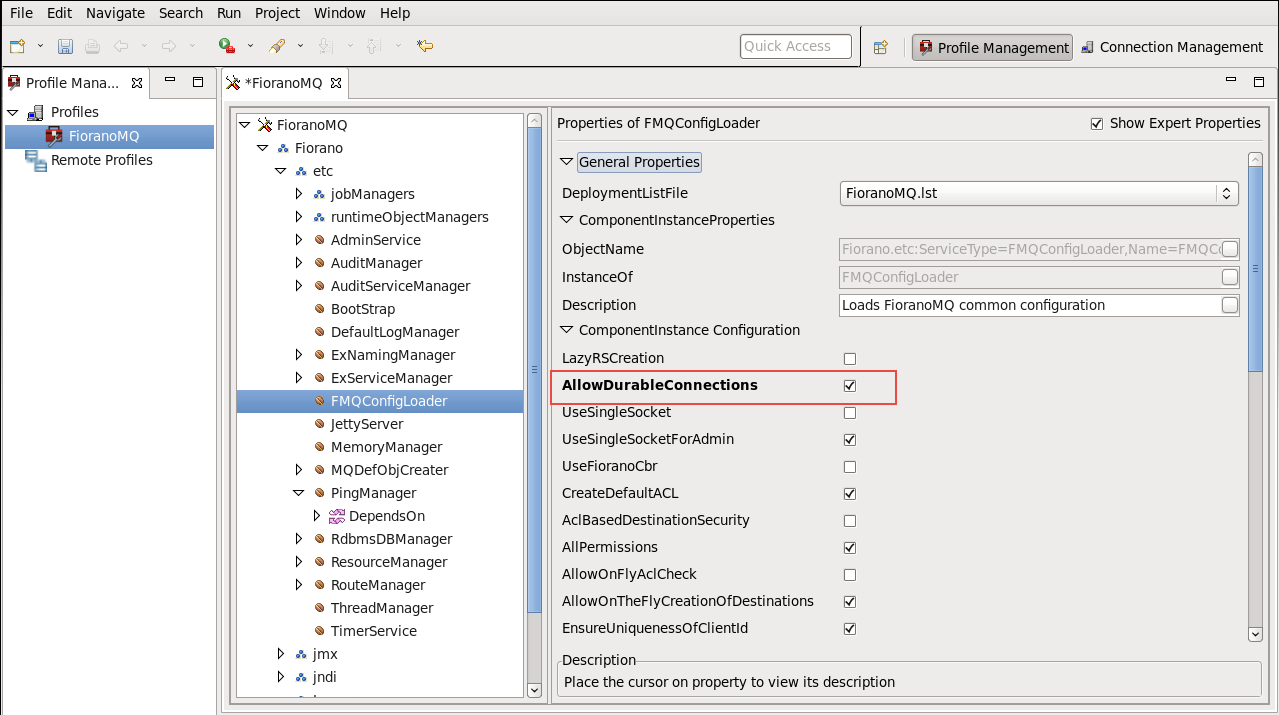Collapse the General Properties section

(567, 162)
